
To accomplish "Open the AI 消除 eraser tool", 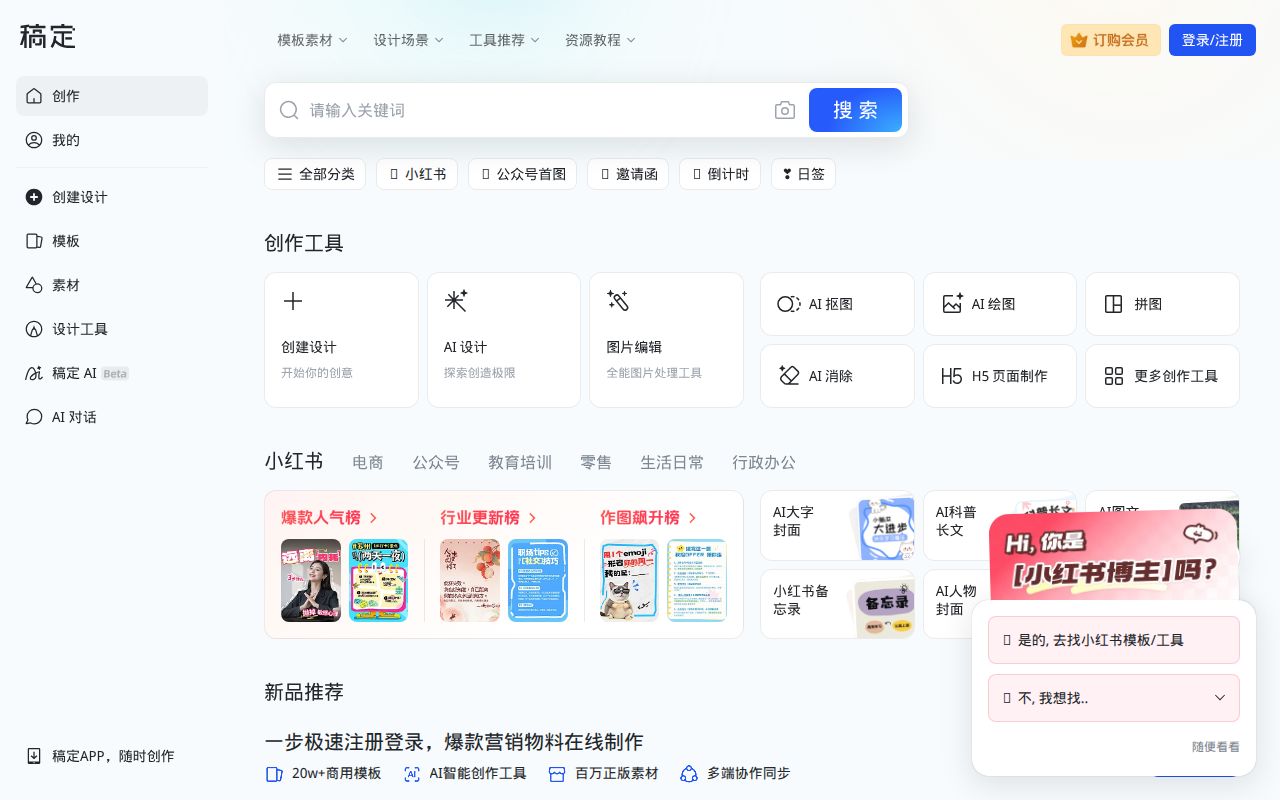I will click(x=837, y=376).
